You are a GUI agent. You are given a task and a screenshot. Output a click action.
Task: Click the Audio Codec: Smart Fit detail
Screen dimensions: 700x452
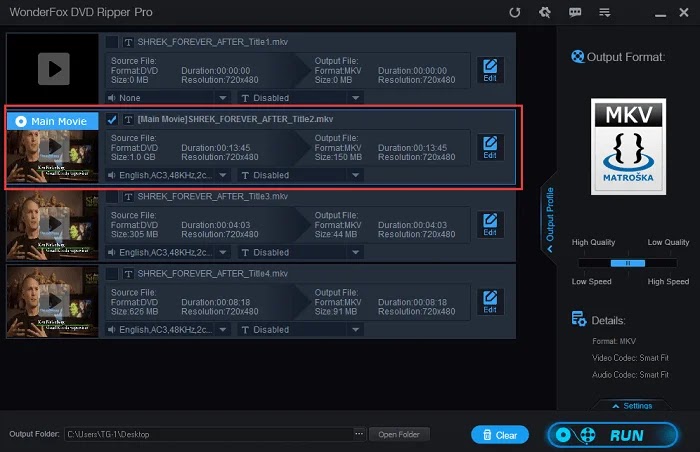pos(630,375)
